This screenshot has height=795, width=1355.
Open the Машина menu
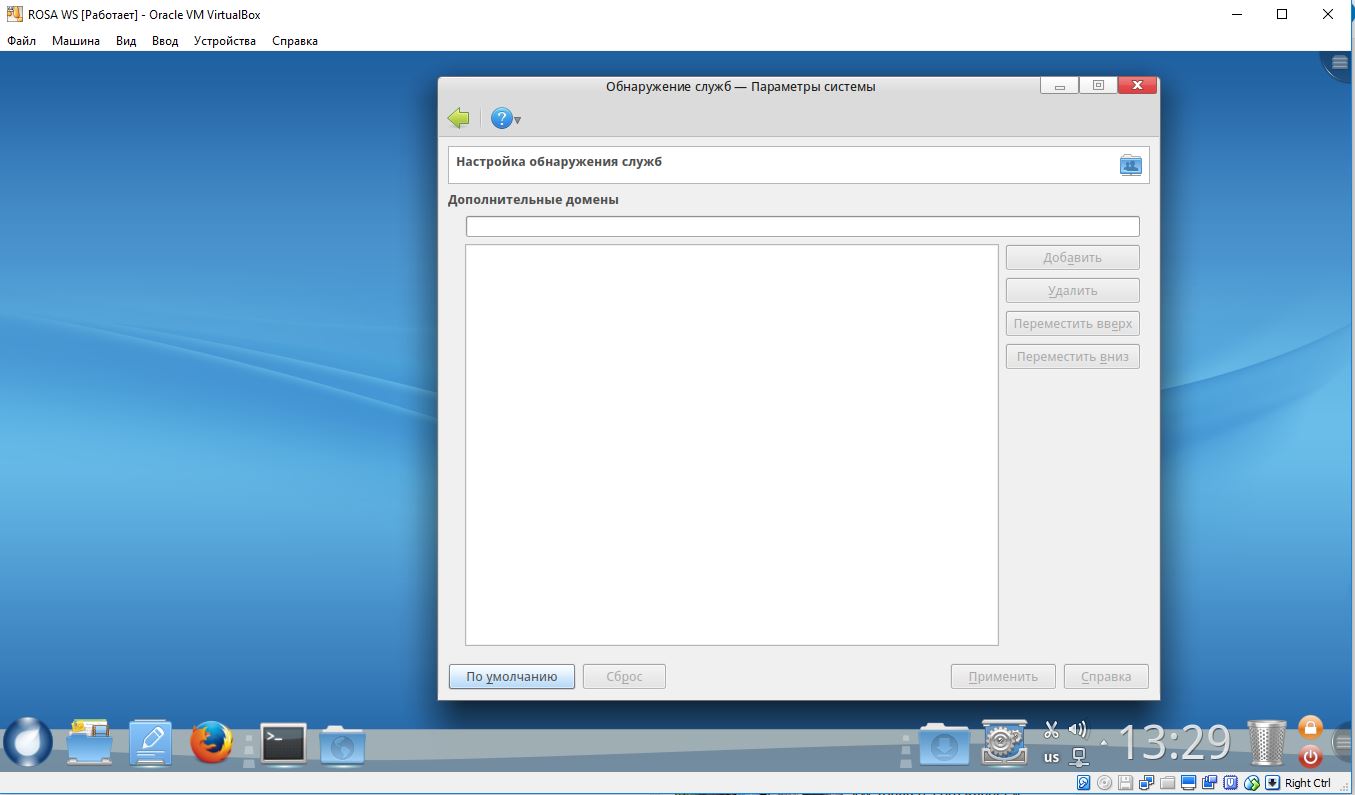tap(76, 41)
